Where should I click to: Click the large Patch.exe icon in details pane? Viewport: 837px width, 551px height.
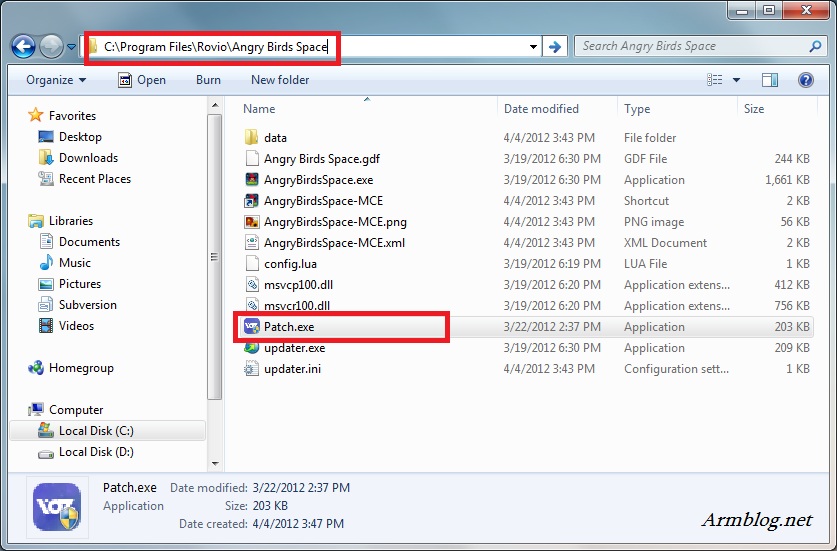tap(57, 507)
